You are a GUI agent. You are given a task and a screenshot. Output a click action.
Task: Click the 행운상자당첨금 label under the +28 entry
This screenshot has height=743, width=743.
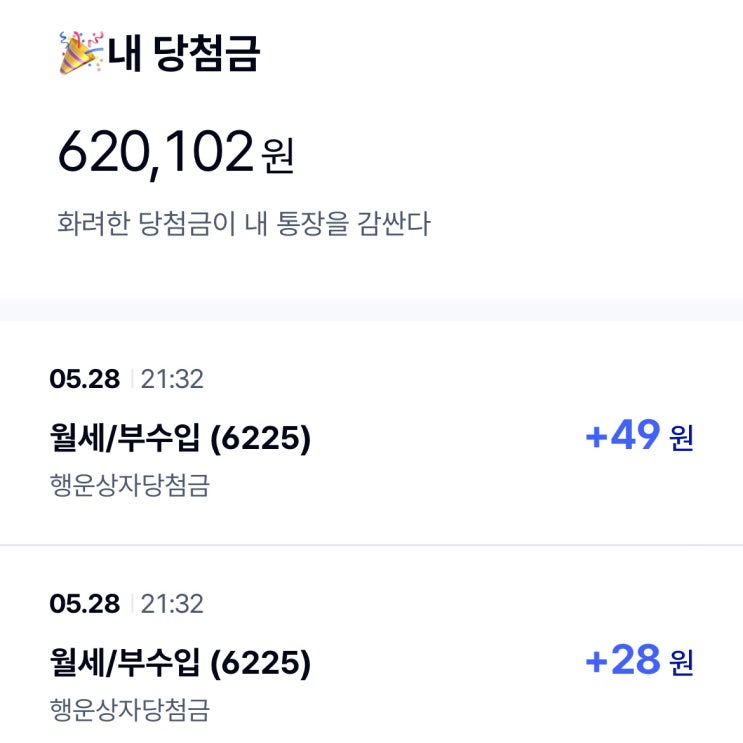coord(130,711)
